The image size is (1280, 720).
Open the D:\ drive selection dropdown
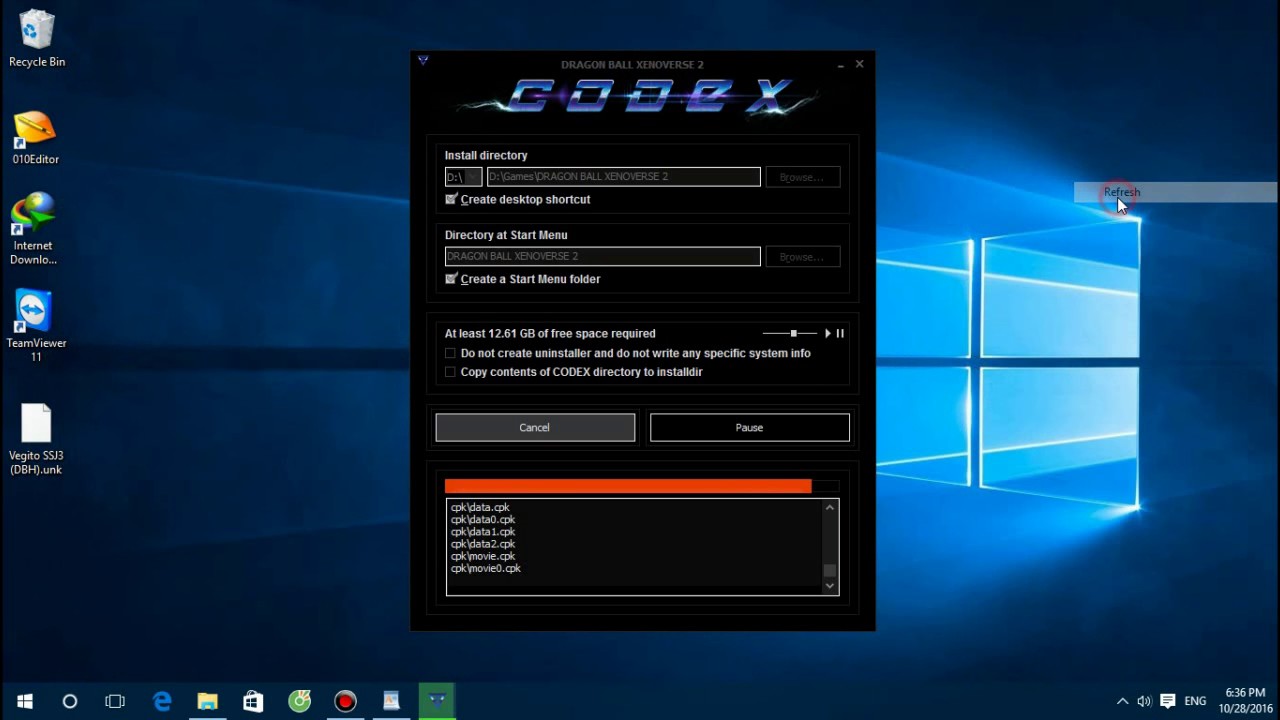point(463,177)
